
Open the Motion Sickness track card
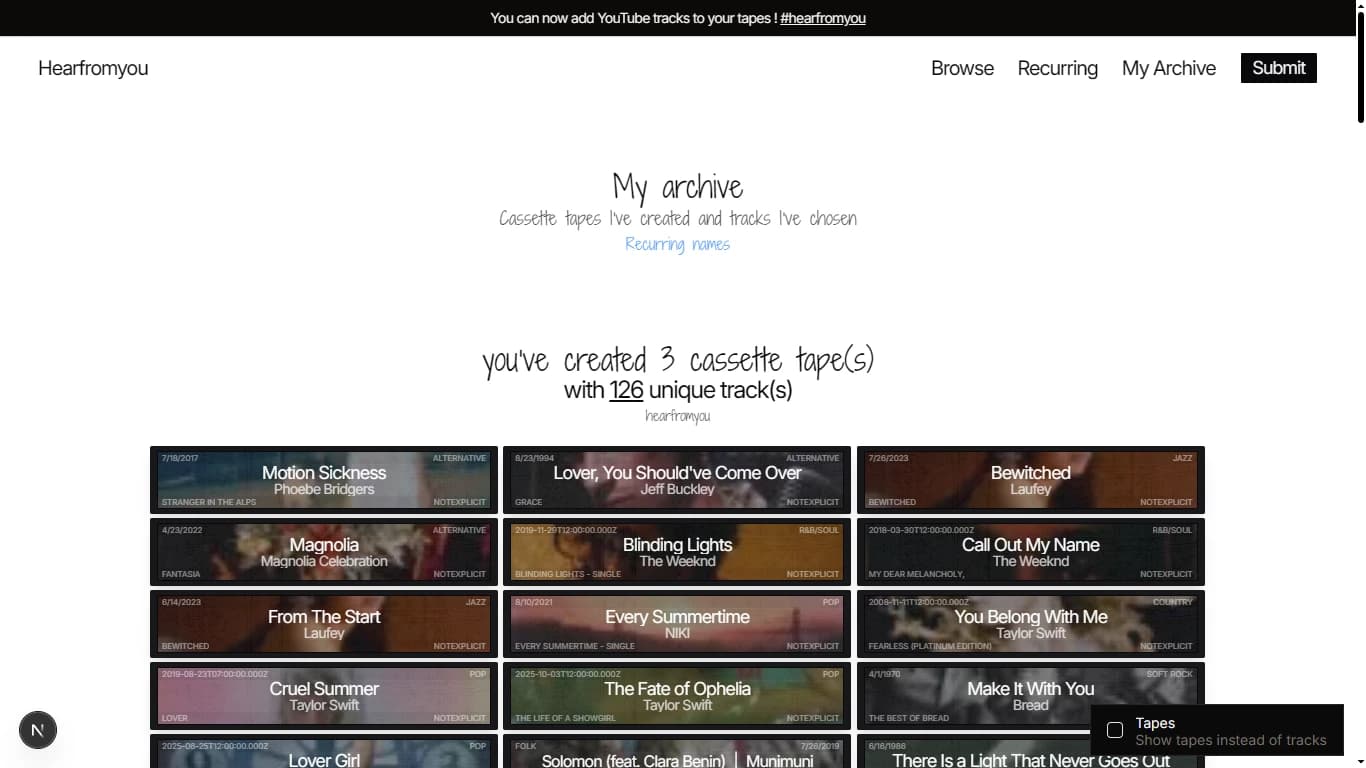(324, 480)
